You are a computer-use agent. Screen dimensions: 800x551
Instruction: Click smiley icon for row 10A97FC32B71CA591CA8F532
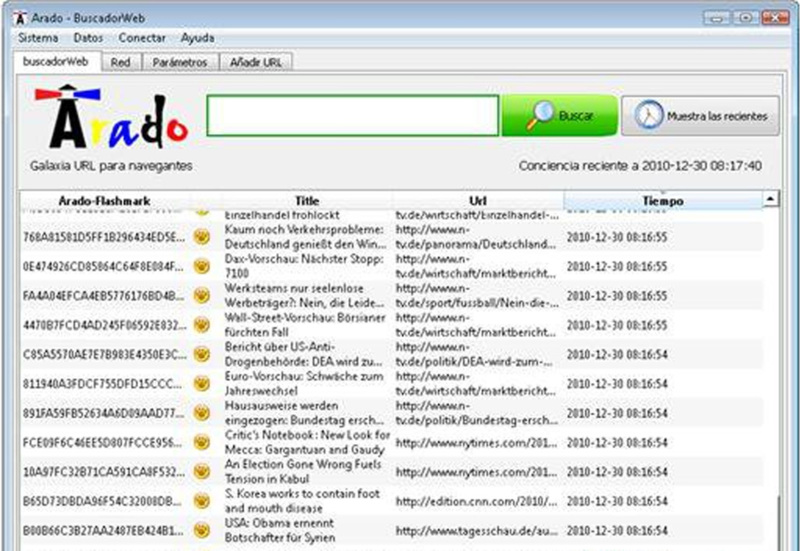pos(202,471)
